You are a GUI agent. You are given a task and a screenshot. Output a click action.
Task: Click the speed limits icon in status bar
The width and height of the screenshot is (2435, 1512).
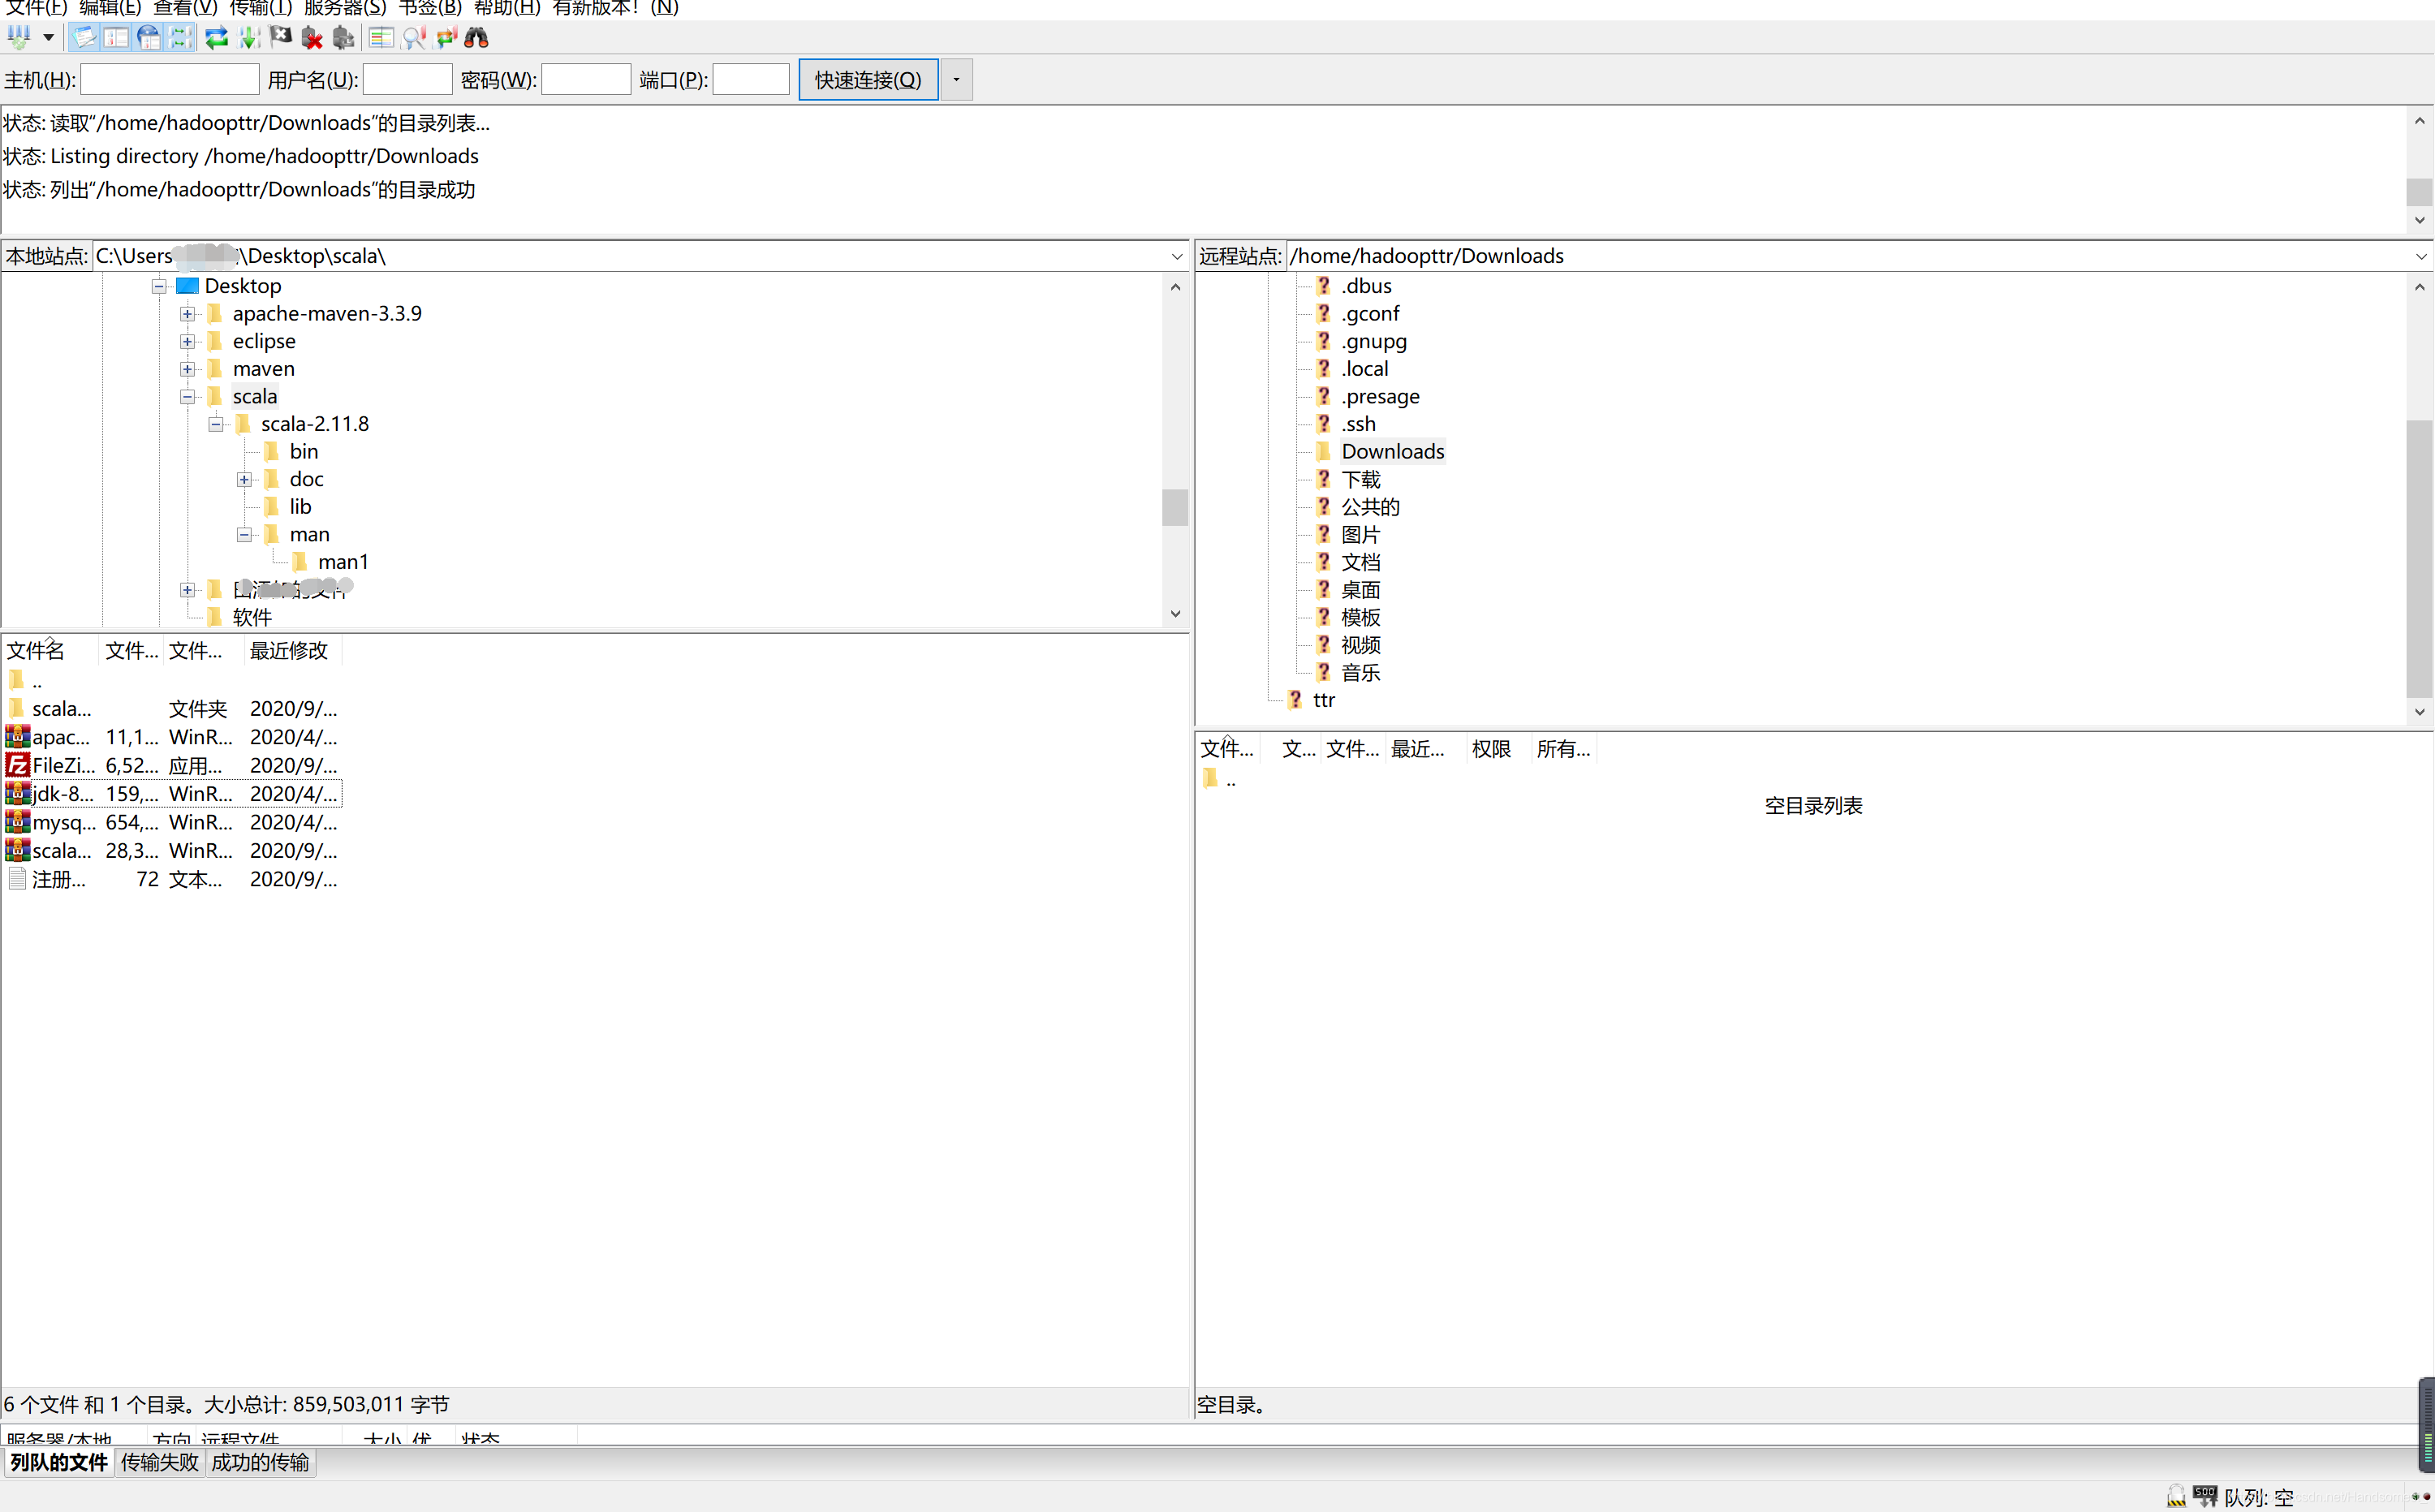point(2205,1496)
